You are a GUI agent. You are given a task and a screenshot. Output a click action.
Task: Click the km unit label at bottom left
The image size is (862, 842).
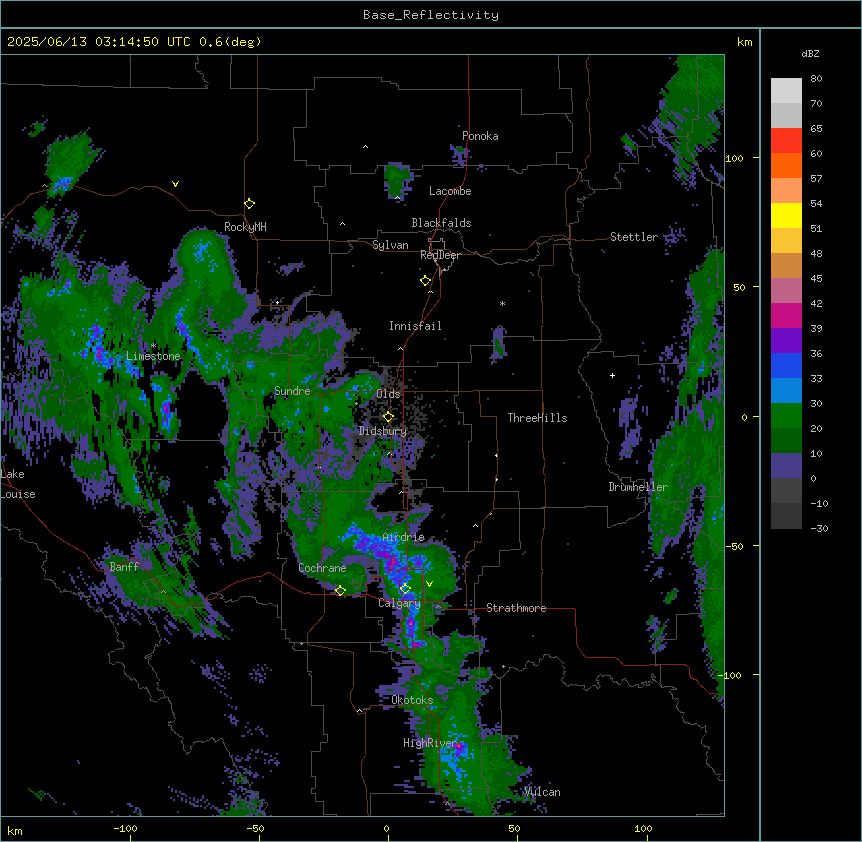pyautogui.click(x=15, y=830)
